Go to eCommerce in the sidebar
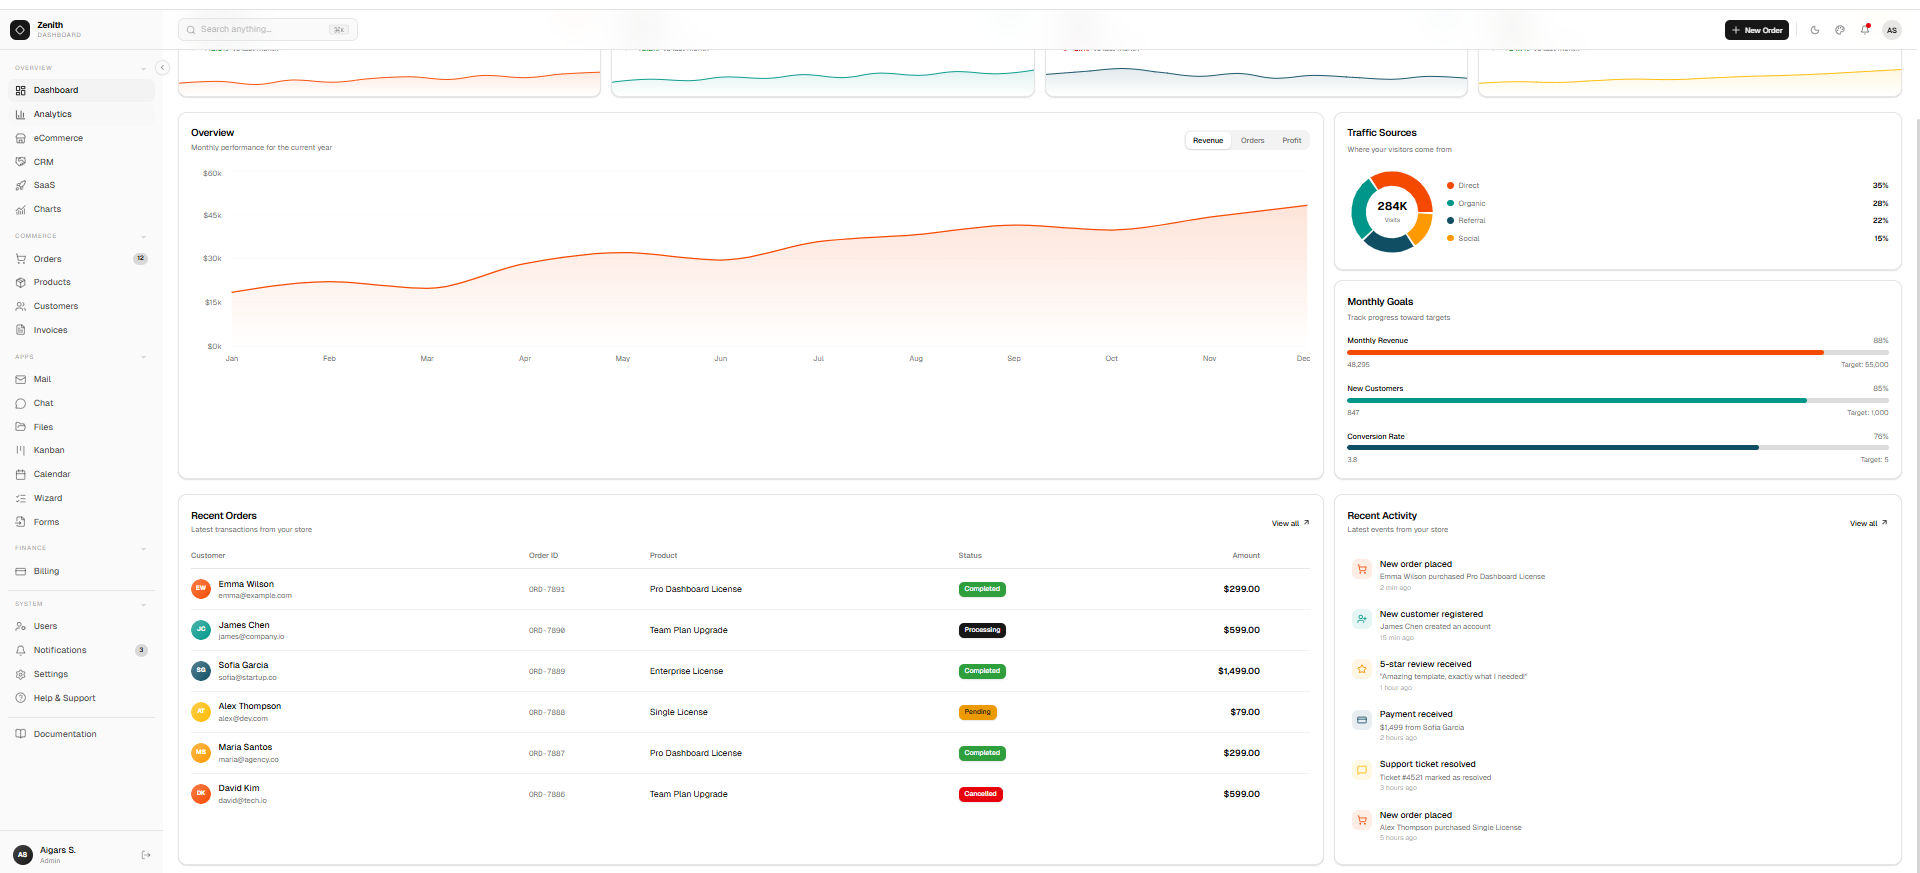 click(x=81, y=138)
